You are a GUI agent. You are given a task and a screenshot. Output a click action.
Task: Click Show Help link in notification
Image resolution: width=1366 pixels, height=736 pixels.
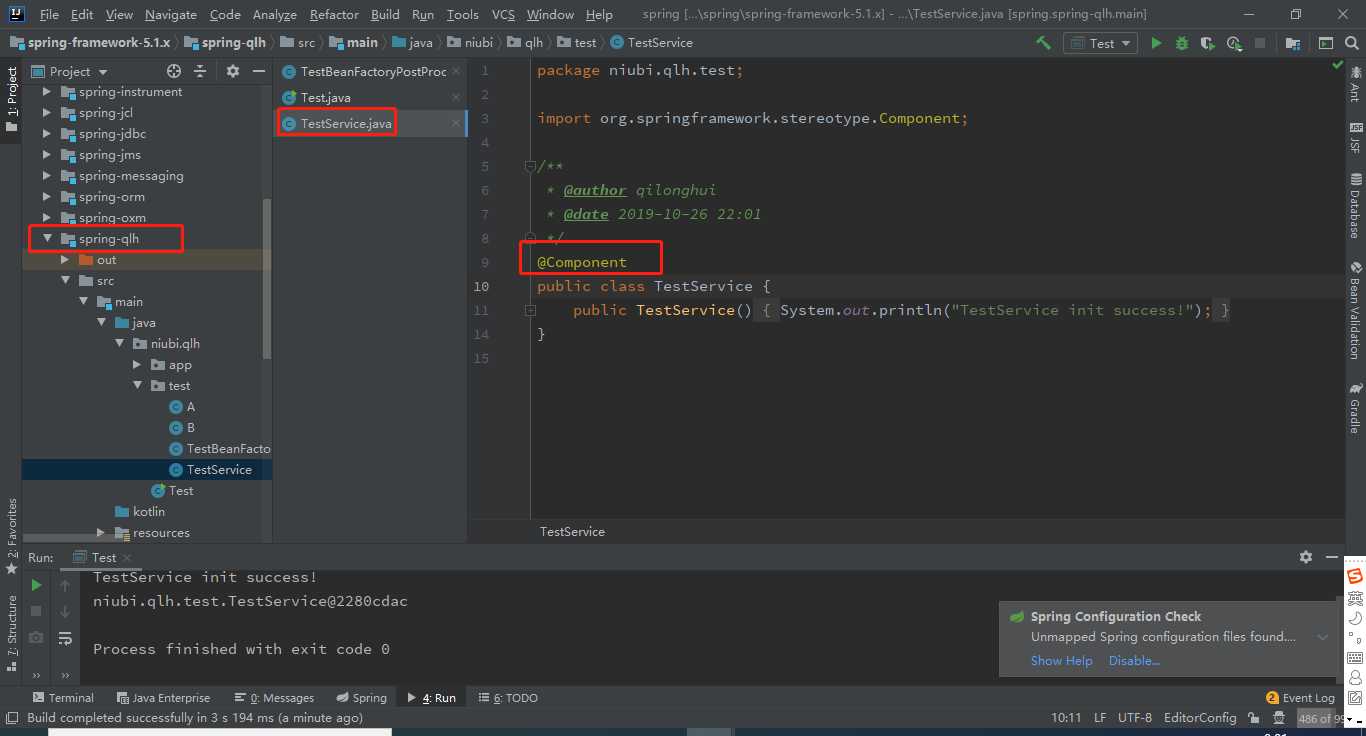click(1062, 661)
